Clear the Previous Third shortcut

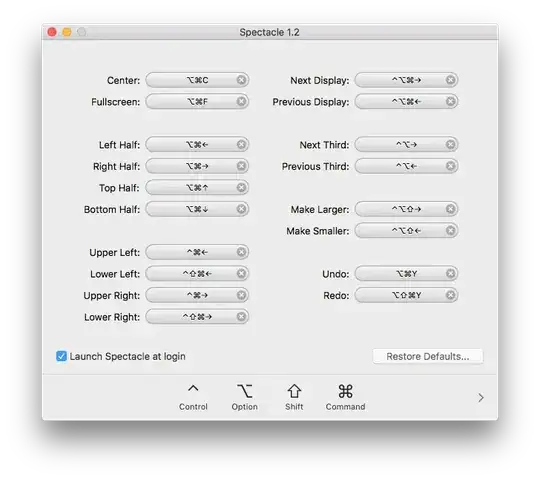coord(450,166)
